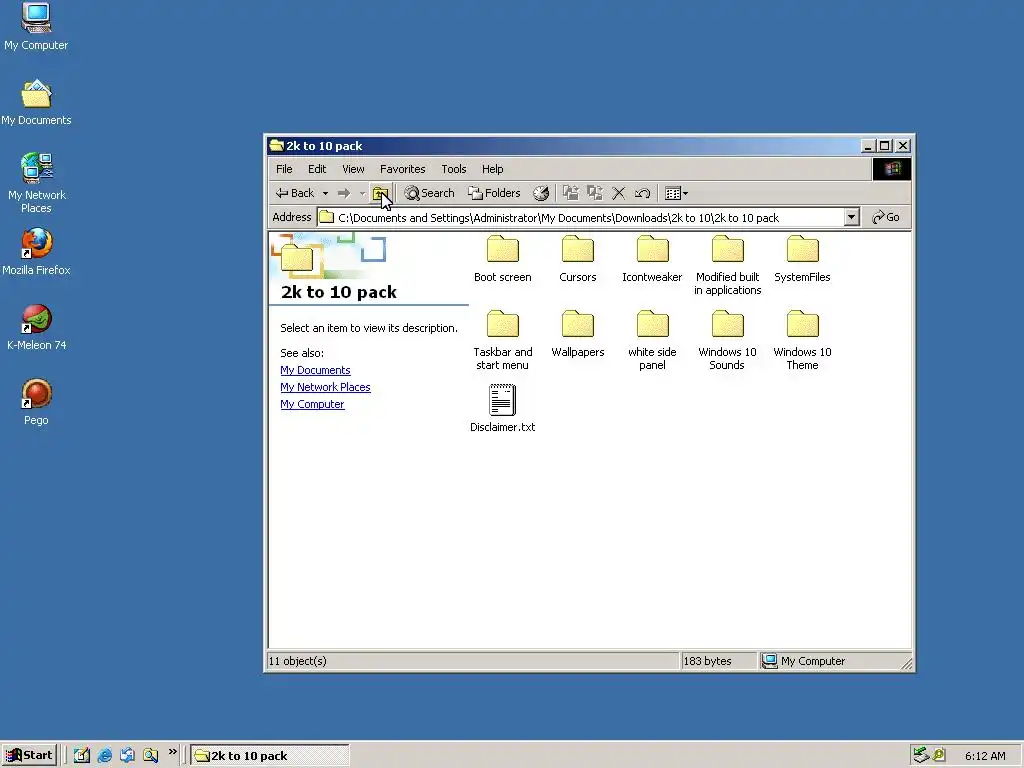
Task: Select the Boot screen folder
Action: [x=503, y=259]
